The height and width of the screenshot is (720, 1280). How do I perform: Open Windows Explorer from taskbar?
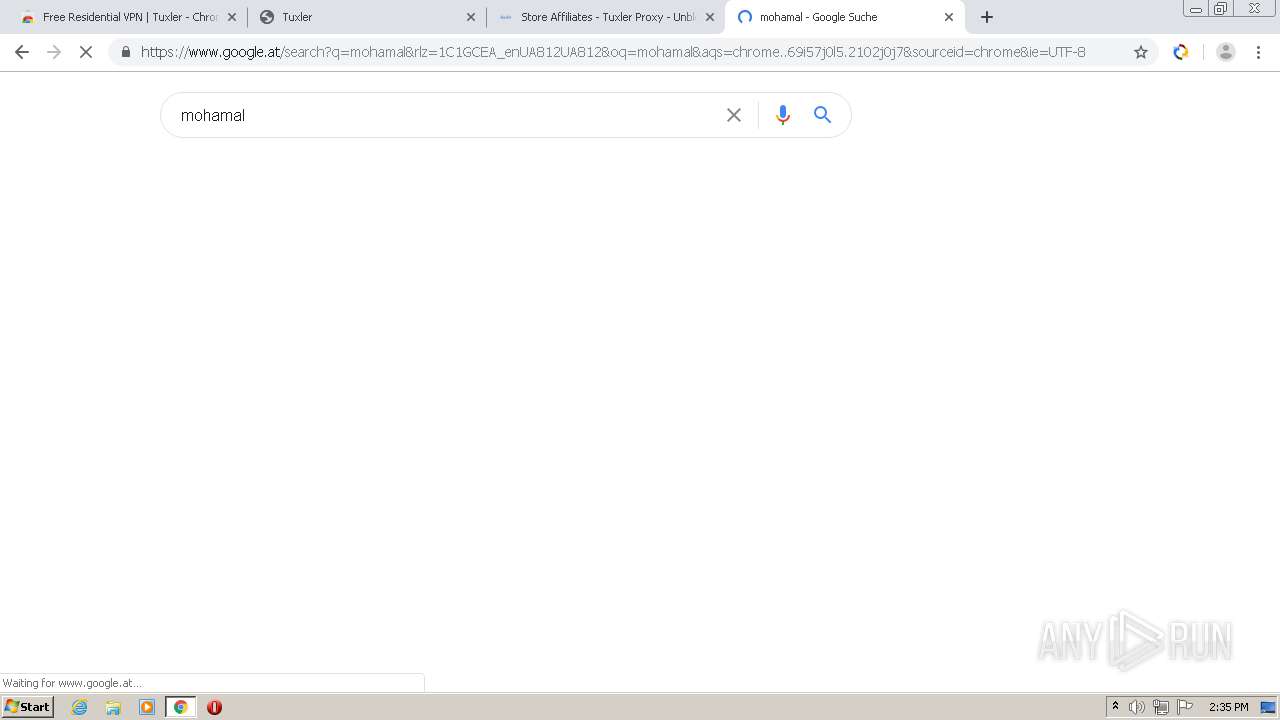[x=113, y=707]
